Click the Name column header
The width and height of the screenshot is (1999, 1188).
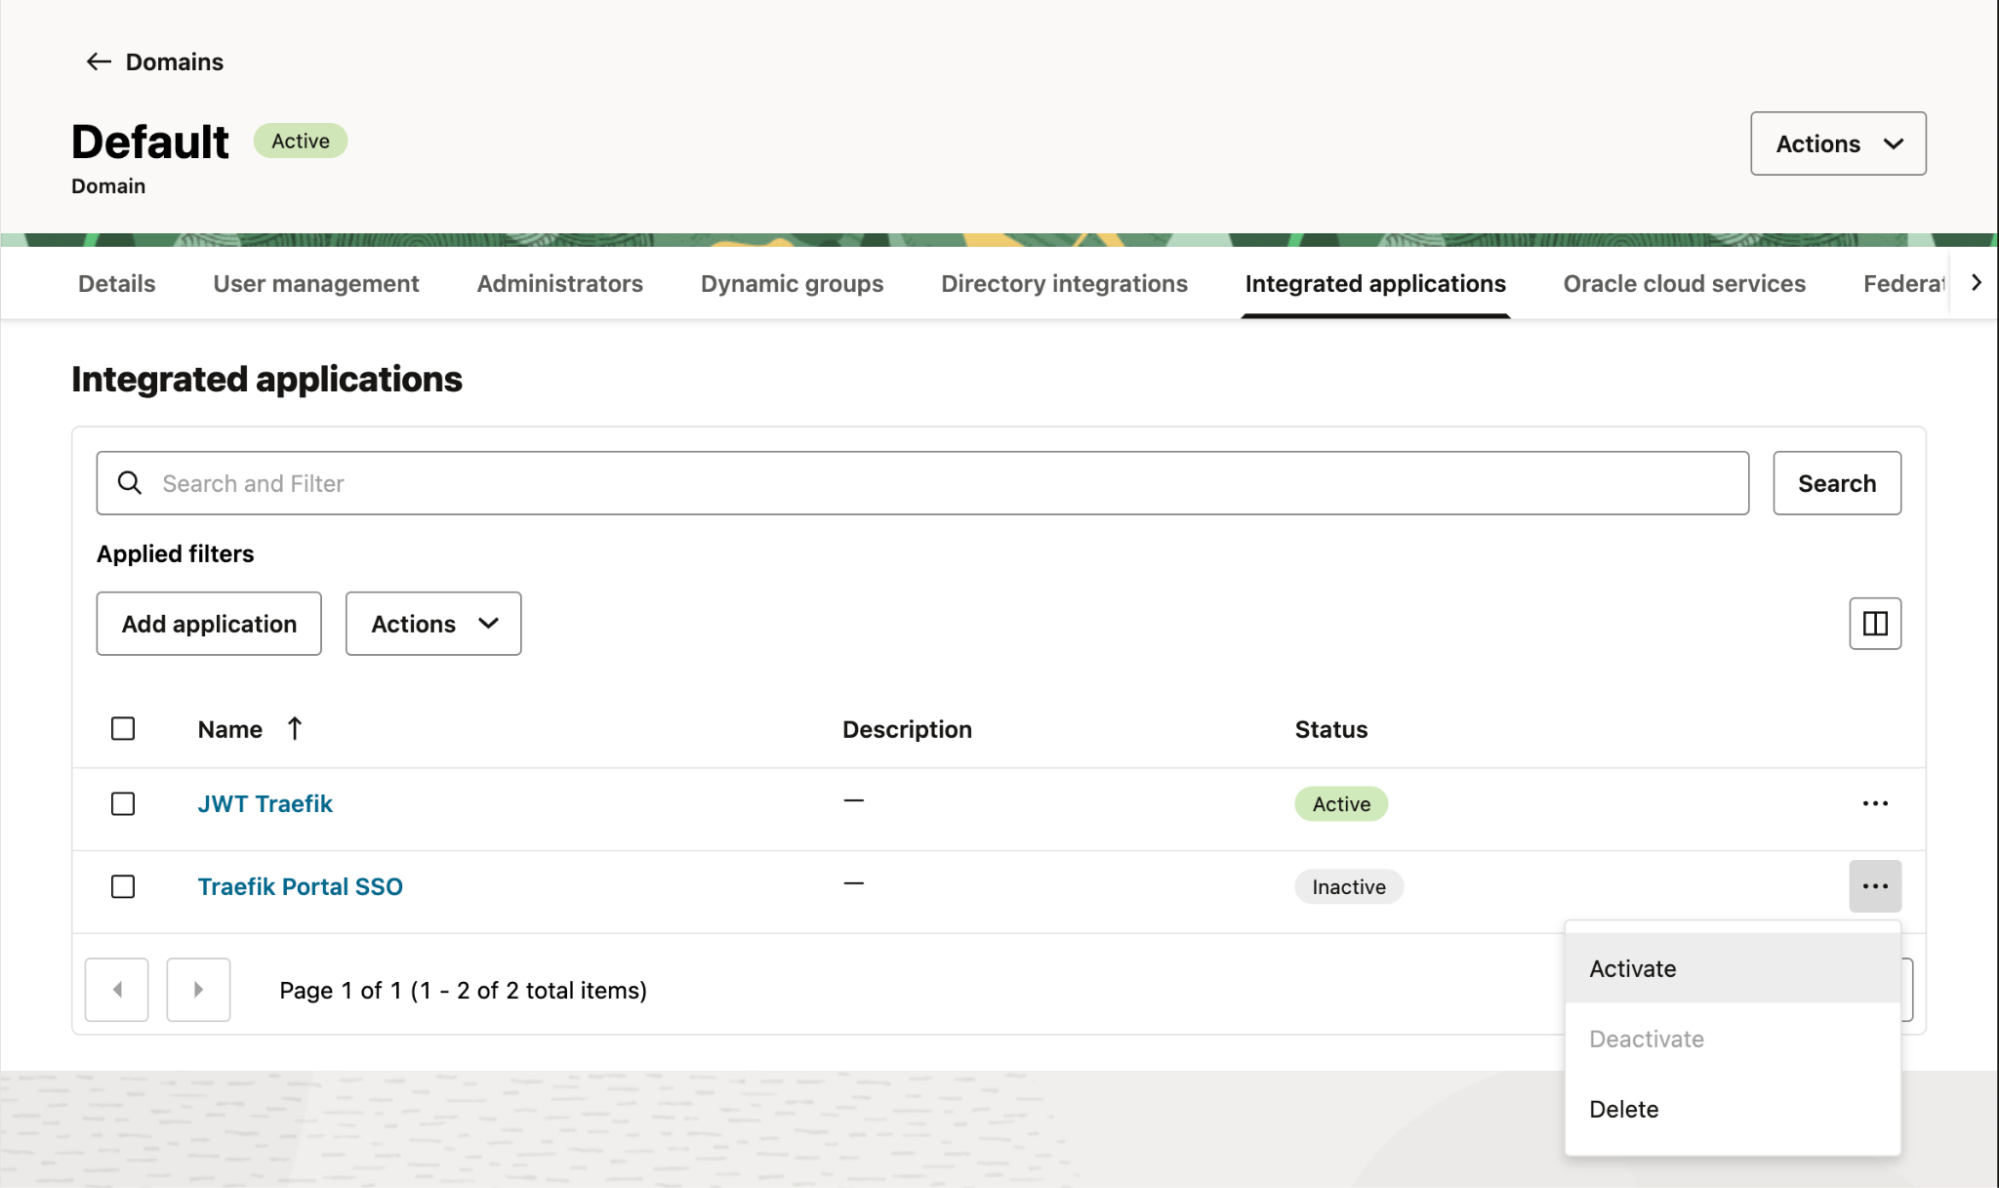coord(230,730)
